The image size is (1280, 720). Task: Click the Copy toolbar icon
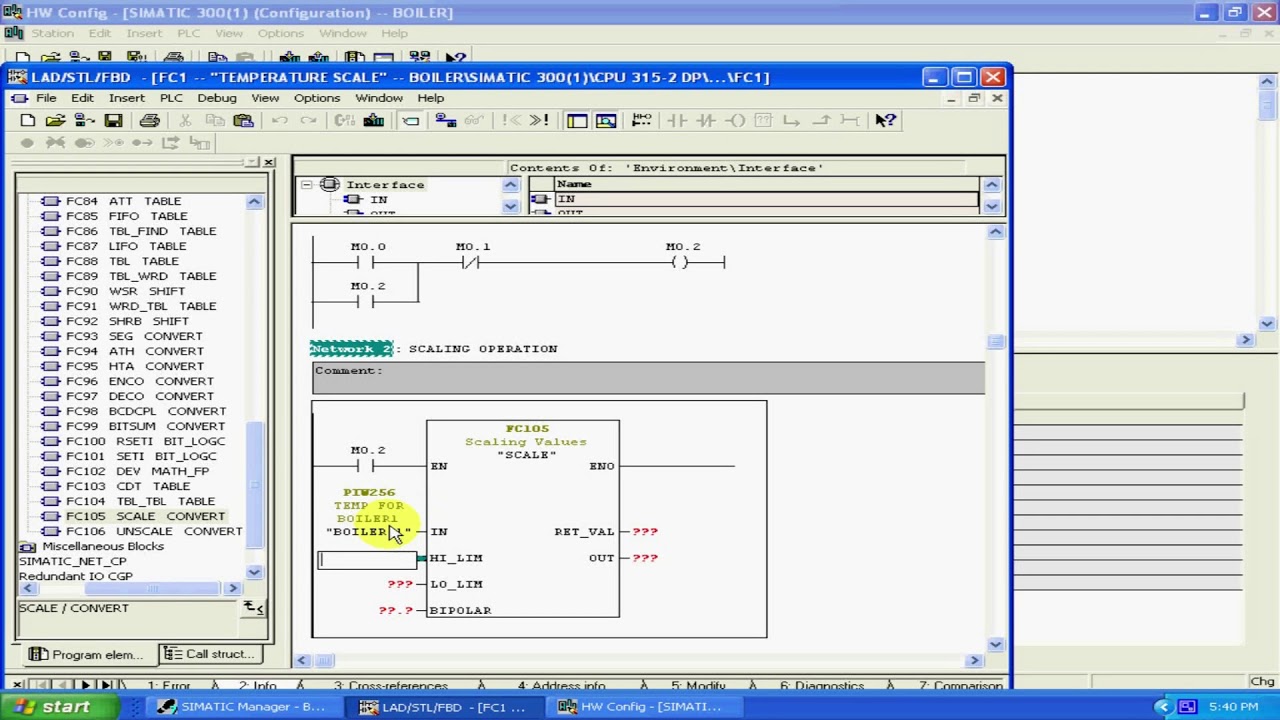[214, 120]
